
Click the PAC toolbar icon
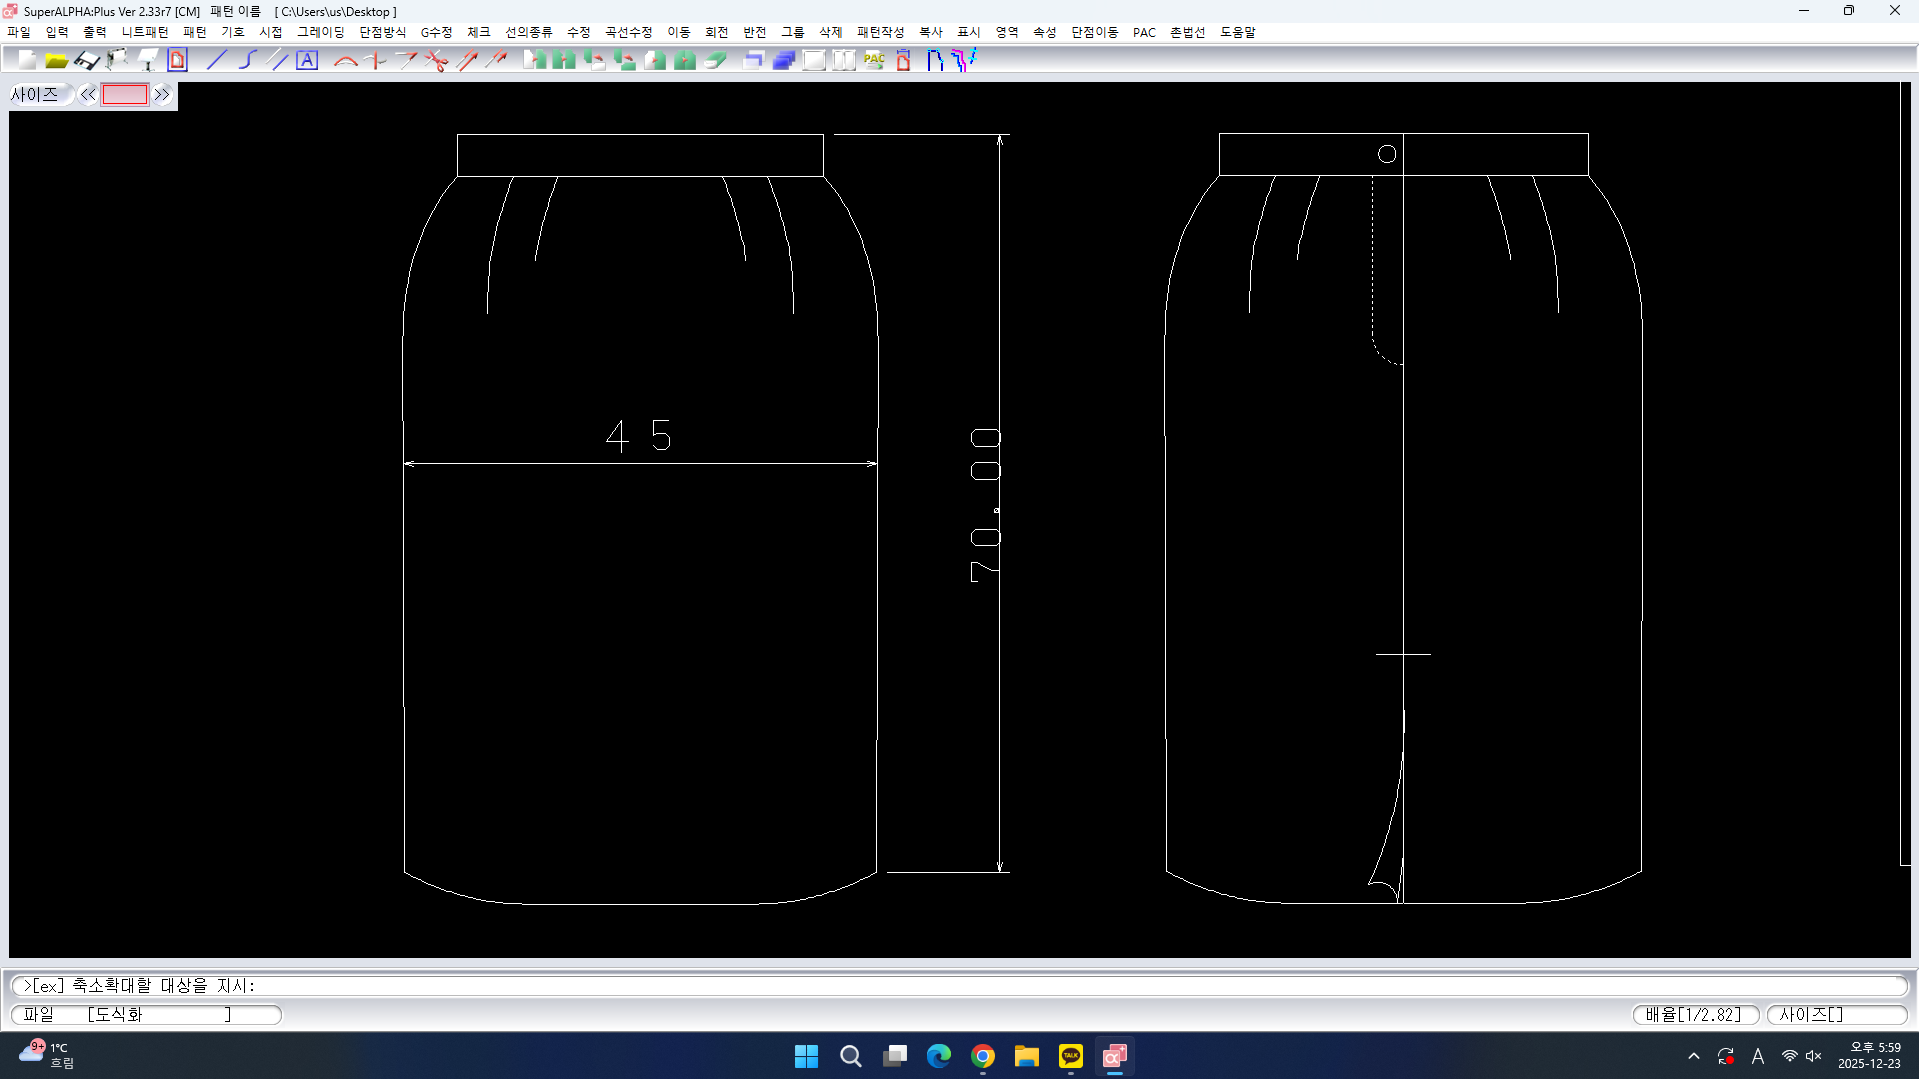pyautogui.click(x=874, y=60)
